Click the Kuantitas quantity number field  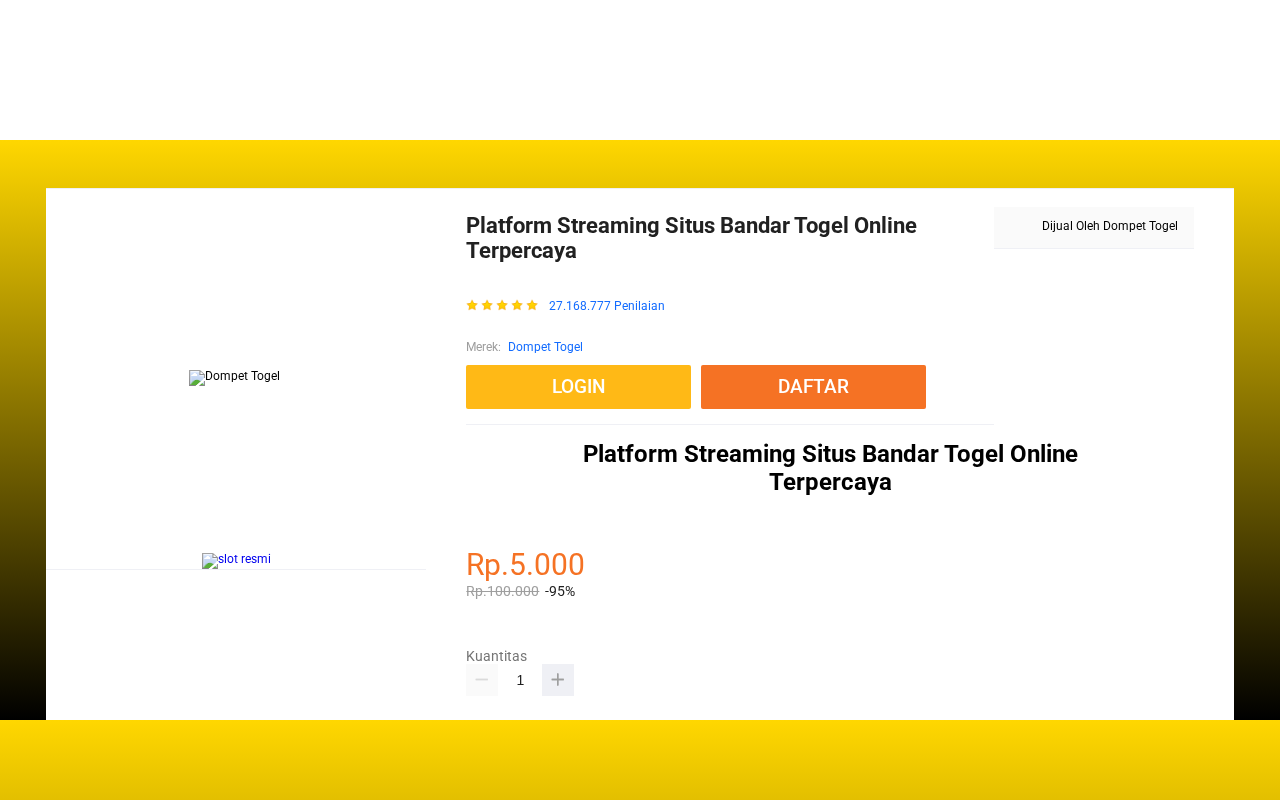tap(520, 680)
